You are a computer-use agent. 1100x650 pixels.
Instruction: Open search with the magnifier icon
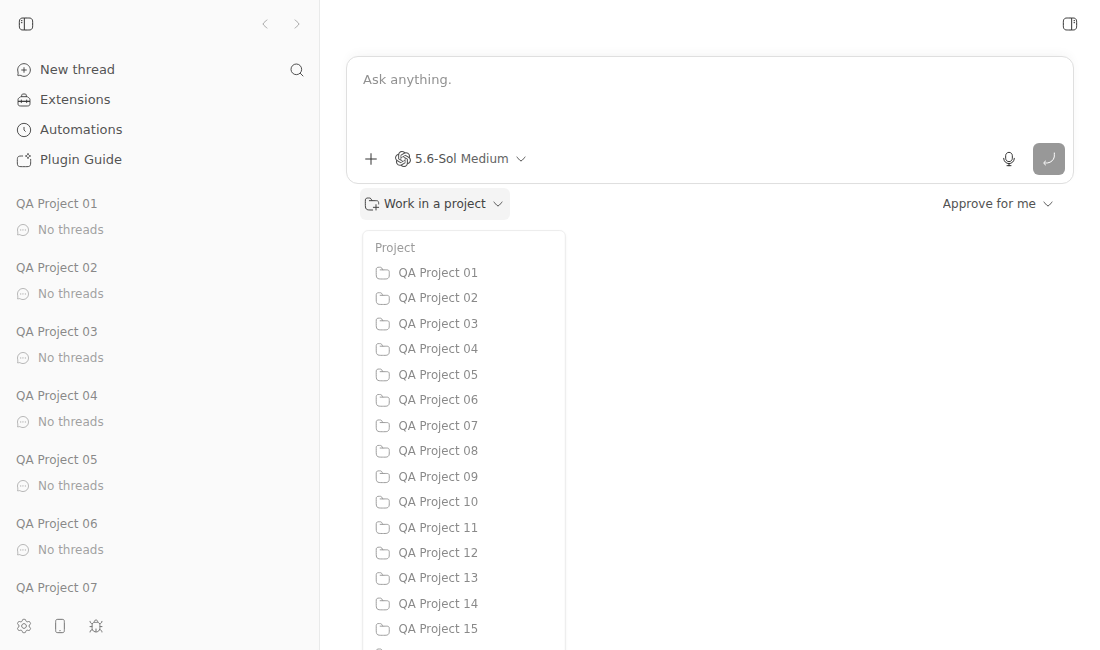tap(297, 70)
